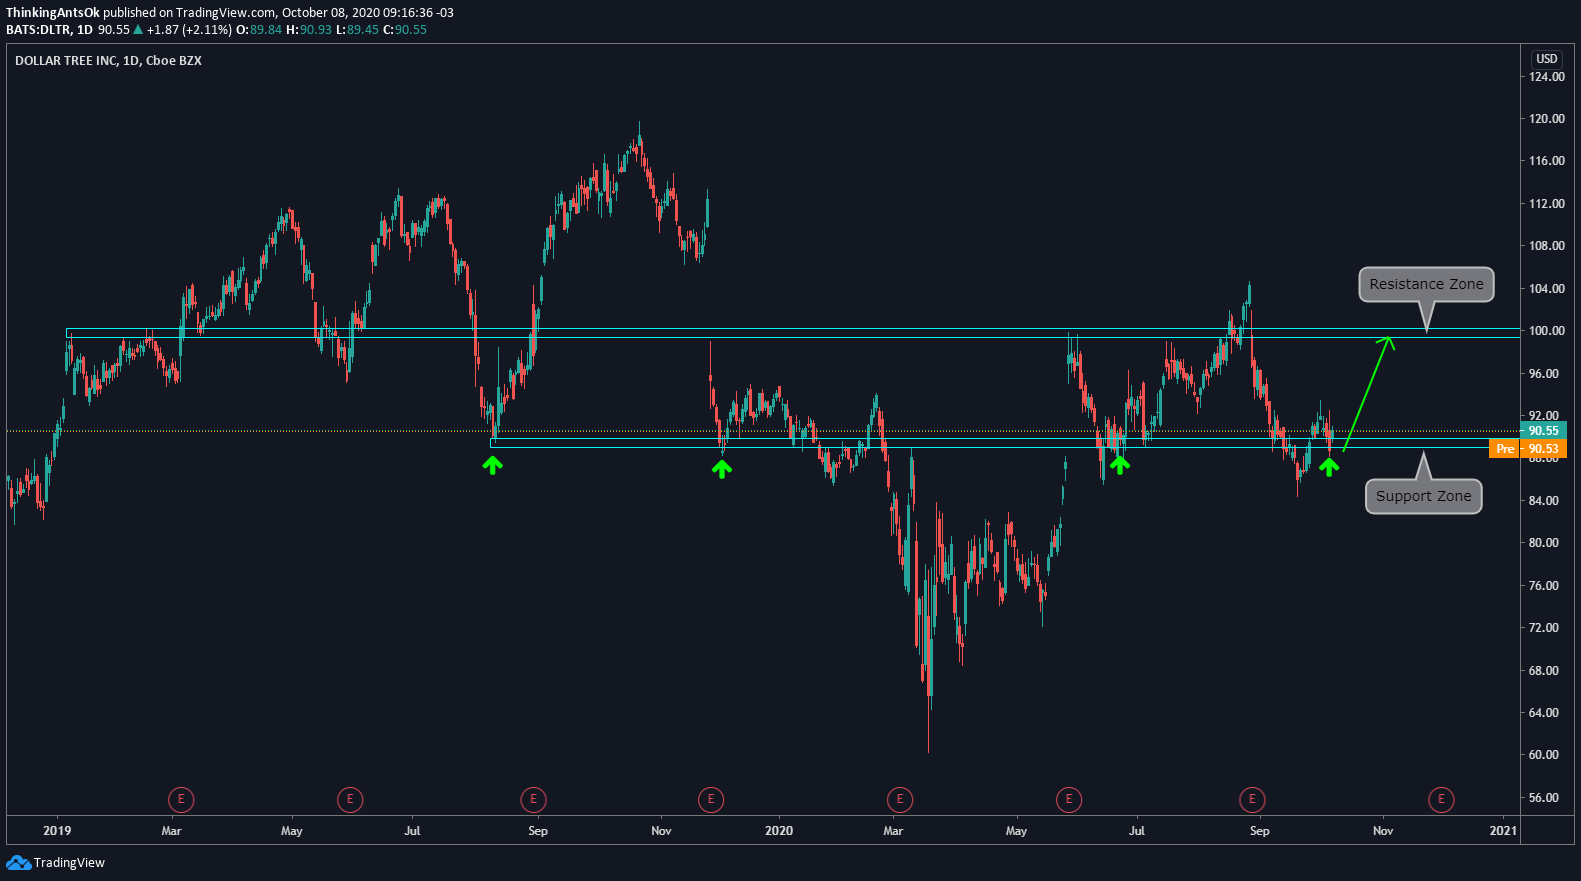Click the 2020 label on time axis
1581x881 pixels.
tap(779, 831)
